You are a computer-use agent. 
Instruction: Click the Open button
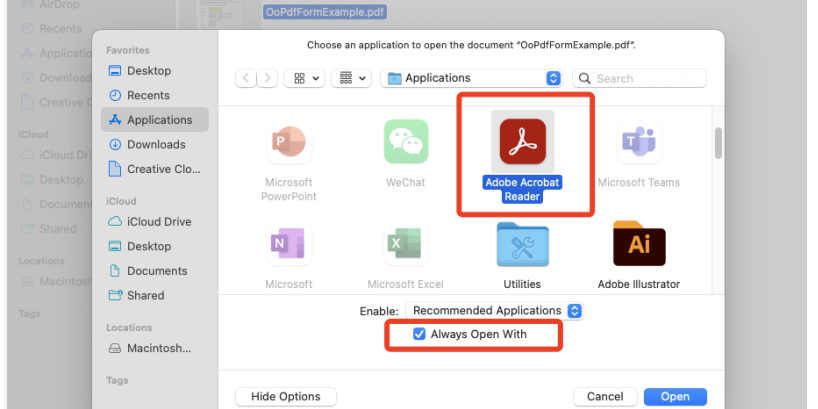coord(675,397)
